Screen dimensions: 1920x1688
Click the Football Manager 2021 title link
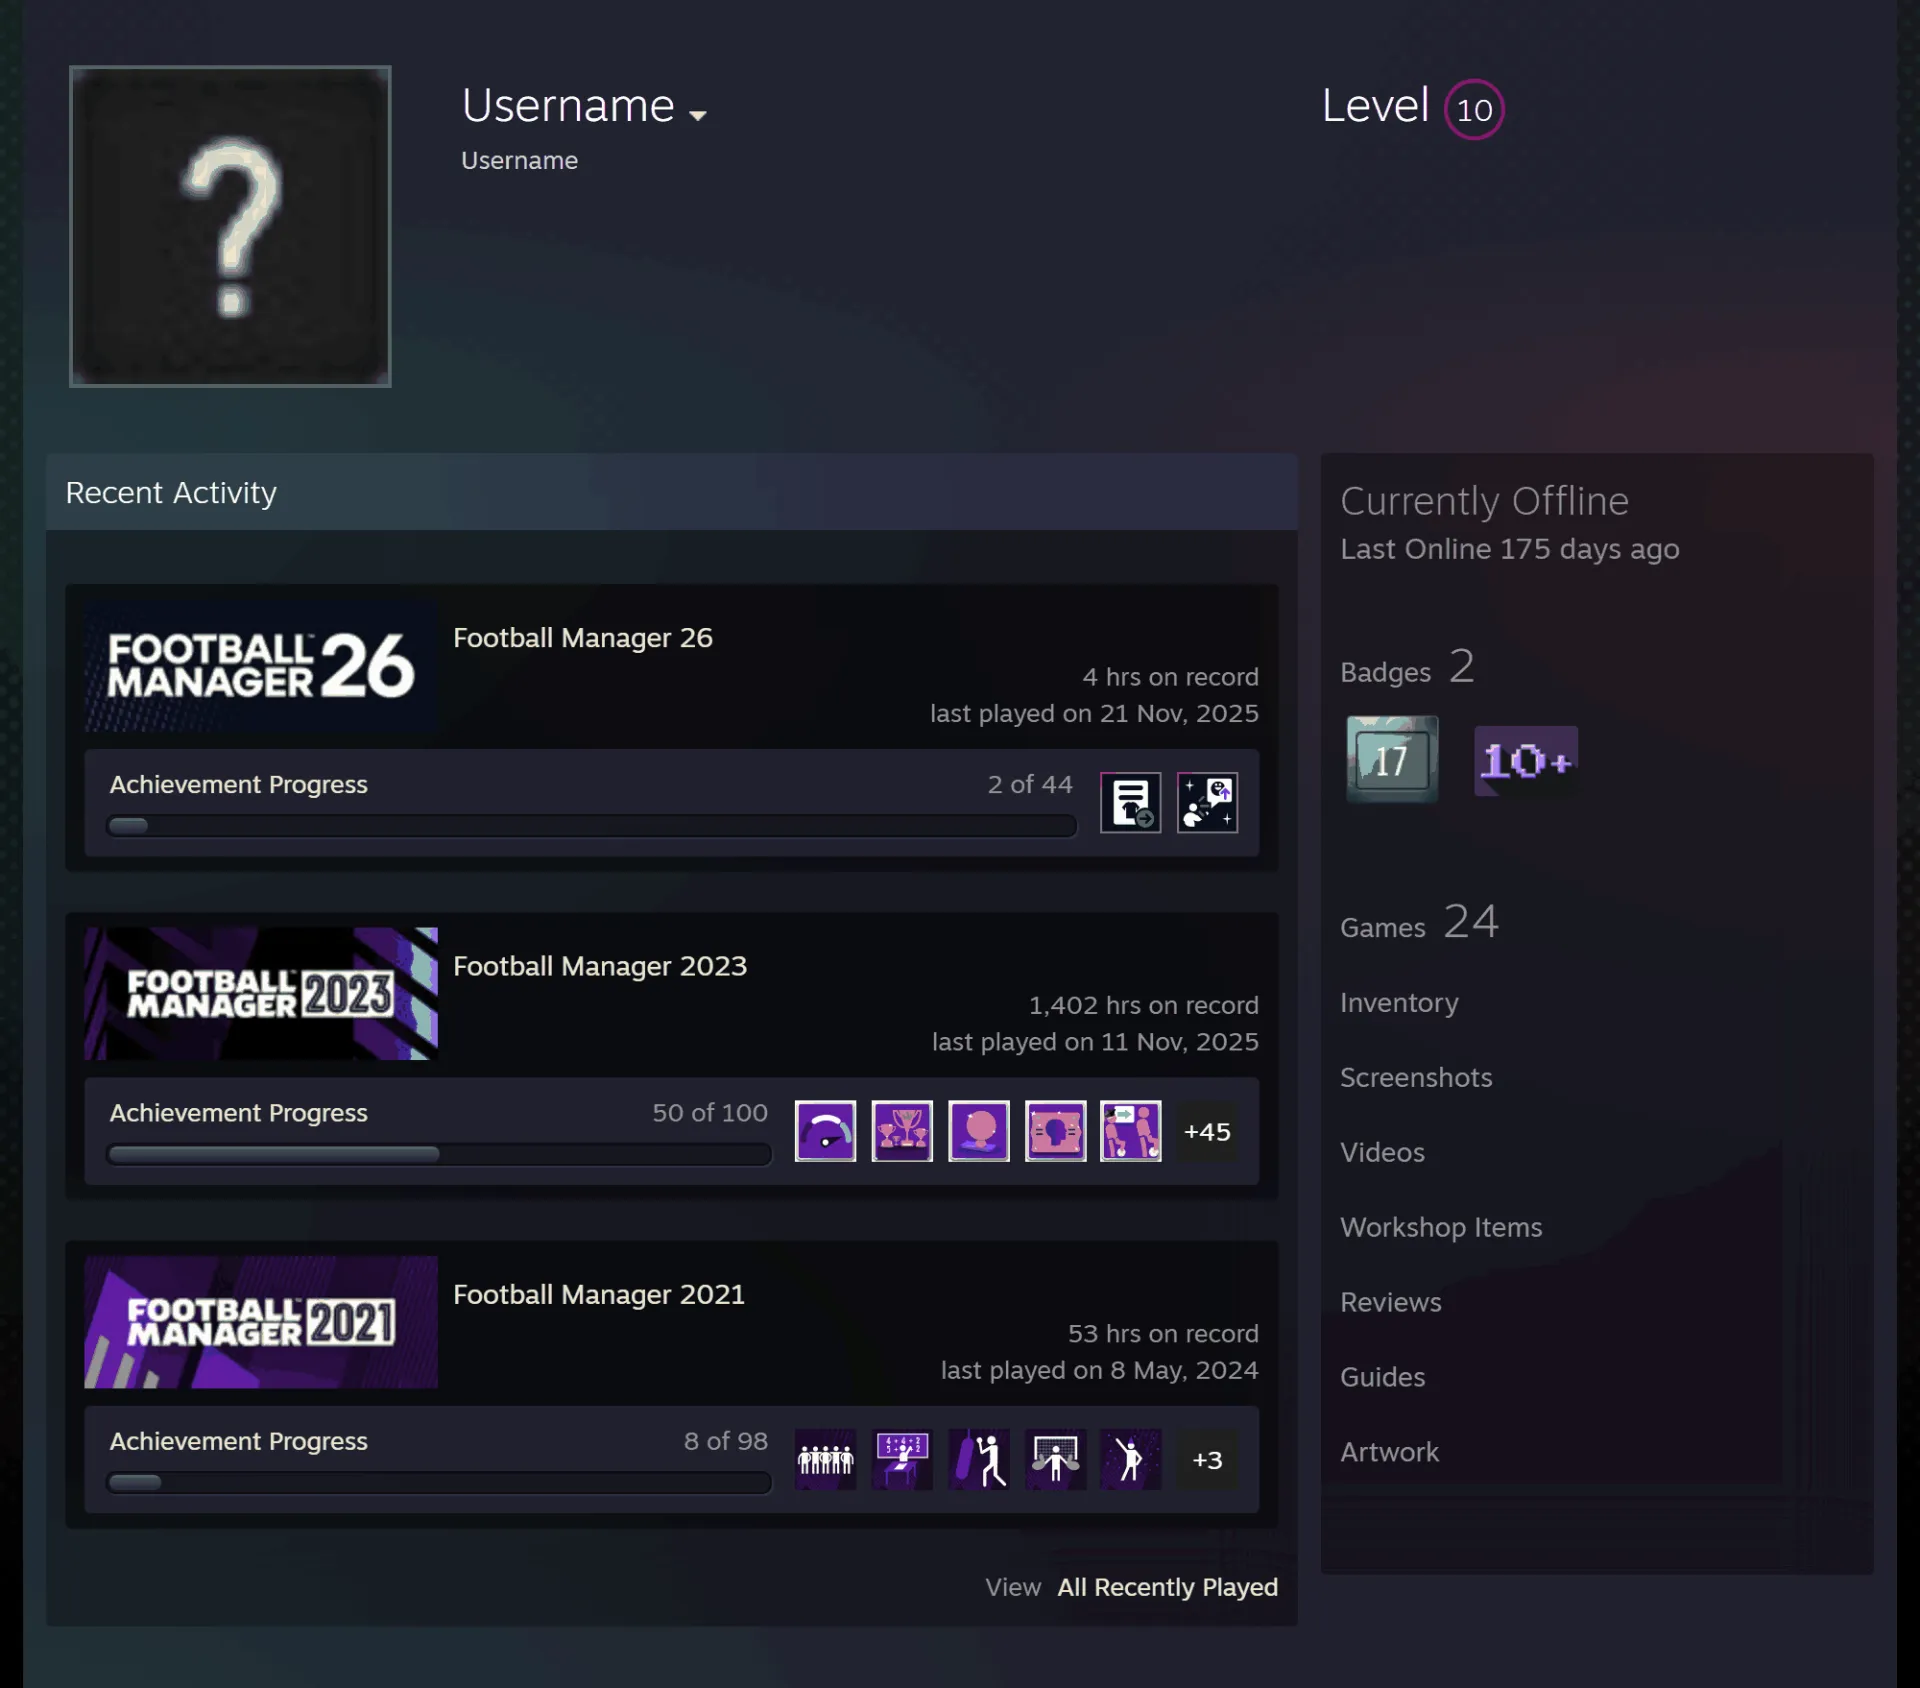tap(599, 1294)
